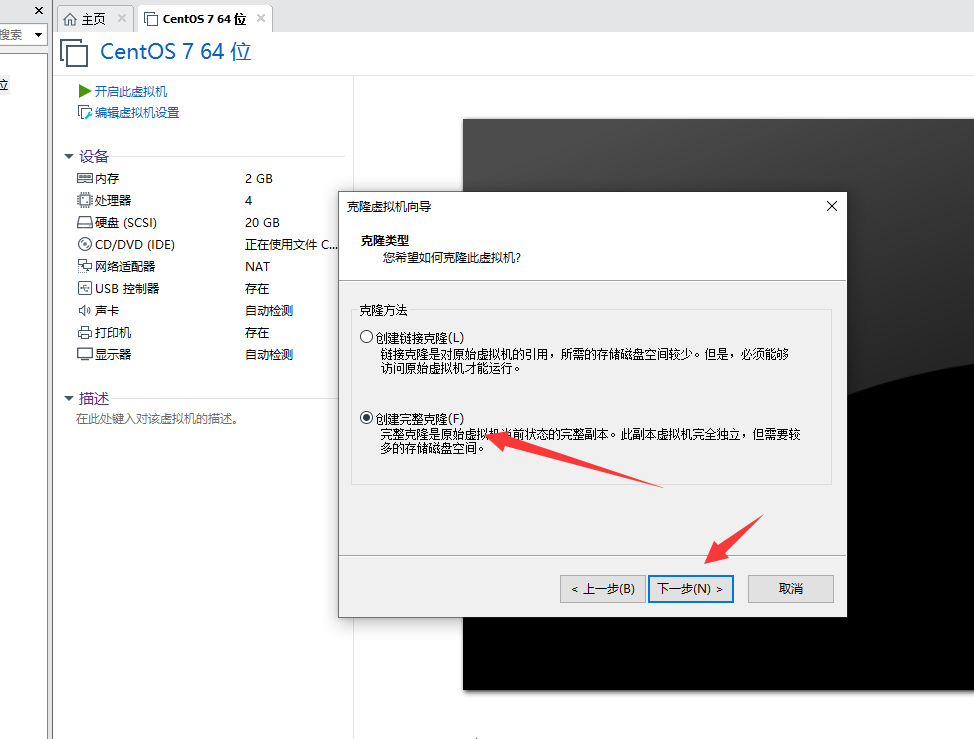This screenshot has height=739, width=974.
Task: Click the home icon on 主页 tab
Action: pos(71,19)
